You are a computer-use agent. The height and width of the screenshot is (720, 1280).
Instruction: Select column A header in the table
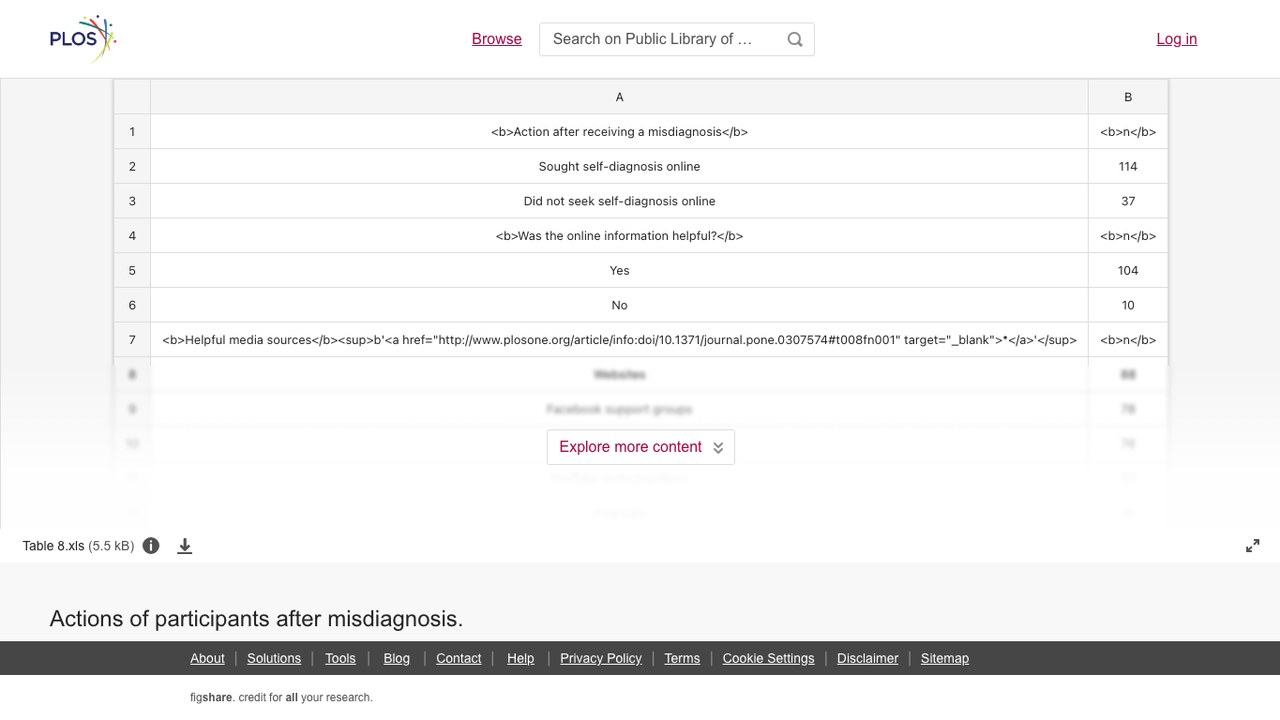[x=619, y=97]
